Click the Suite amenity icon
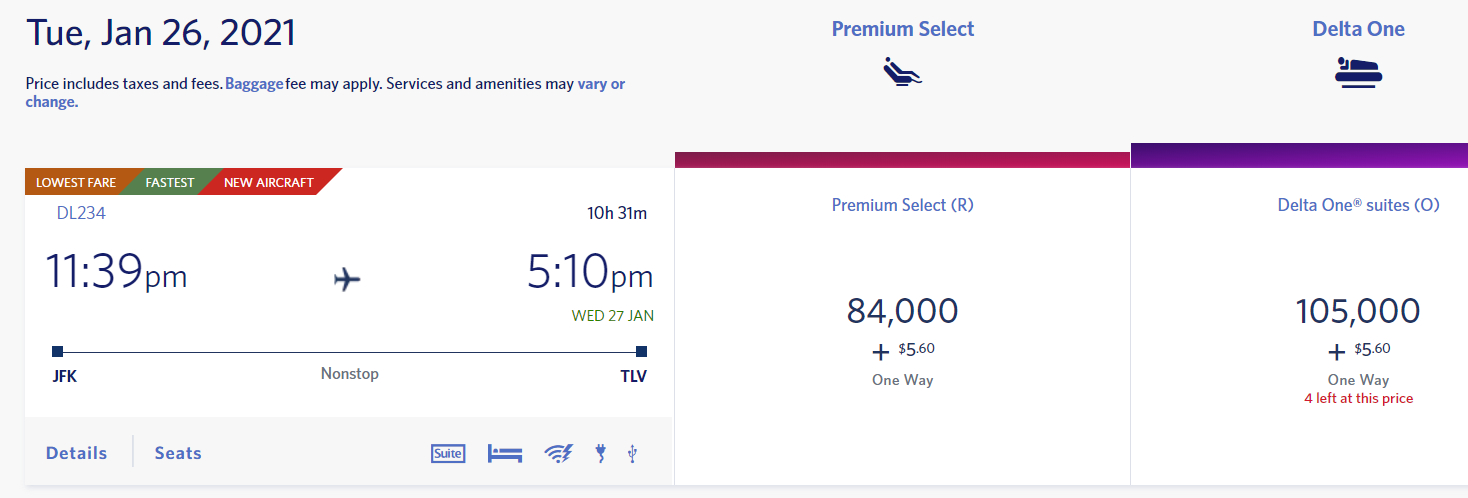1468x498 pixels. (448, 453)
